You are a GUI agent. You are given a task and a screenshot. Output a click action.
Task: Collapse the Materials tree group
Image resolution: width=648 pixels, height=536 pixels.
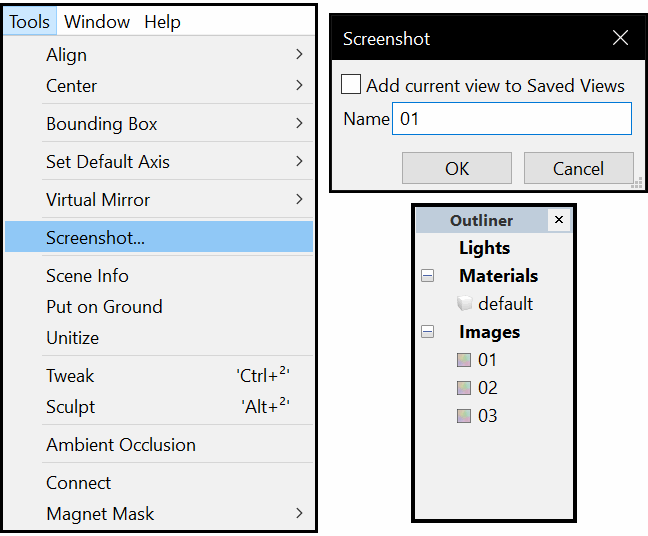pos(429,276)
